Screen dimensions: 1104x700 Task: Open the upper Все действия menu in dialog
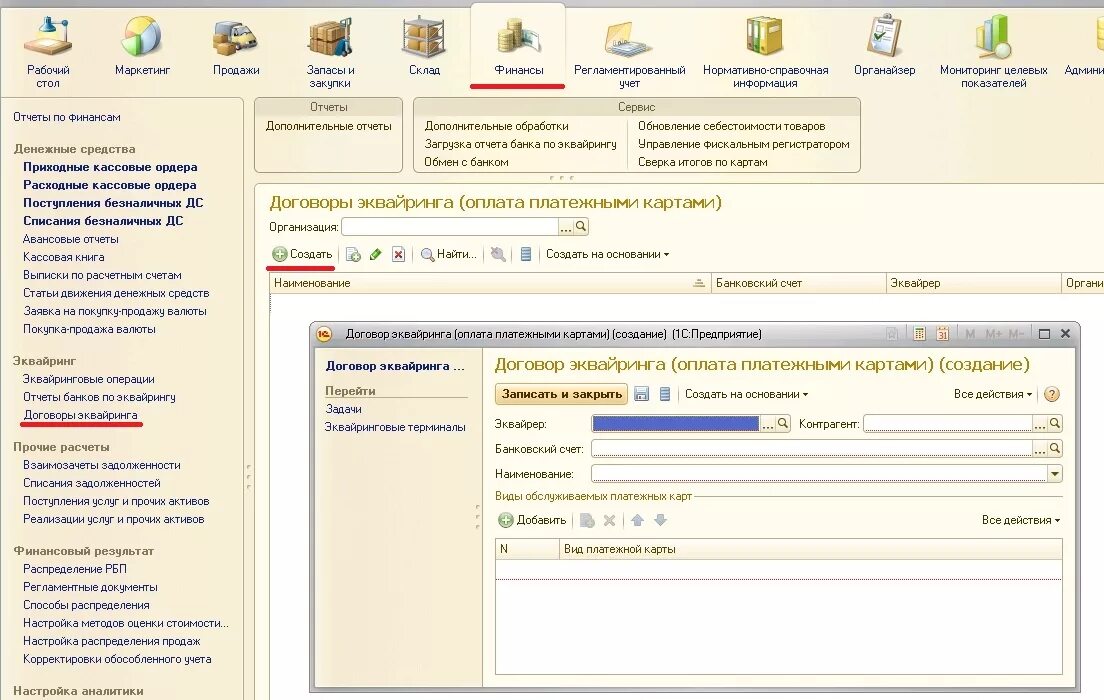[993, 394]
